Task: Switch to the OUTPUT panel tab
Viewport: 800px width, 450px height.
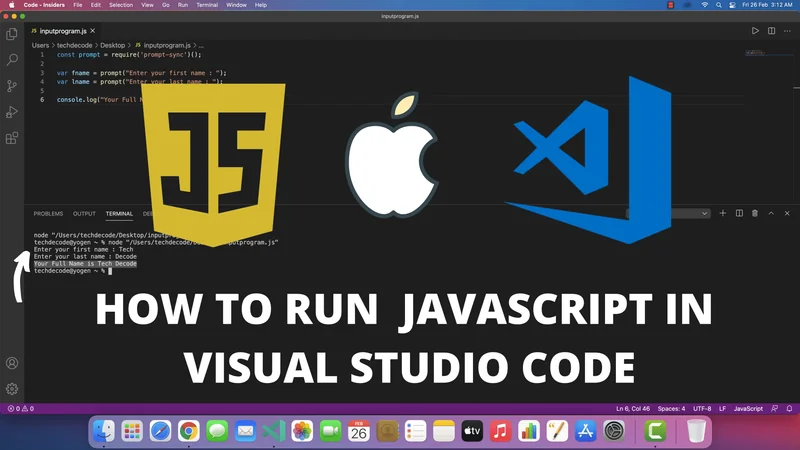Action: (x=84, y=213)
